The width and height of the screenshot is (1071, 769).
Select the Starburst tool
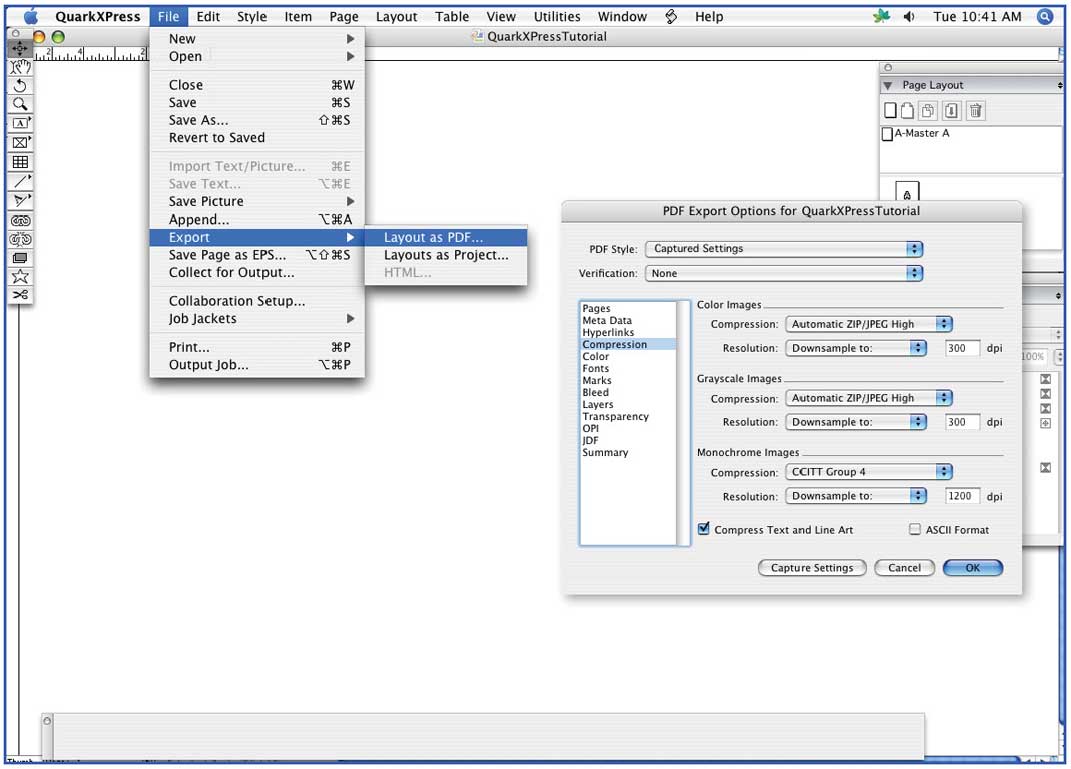tap(20, 276)
